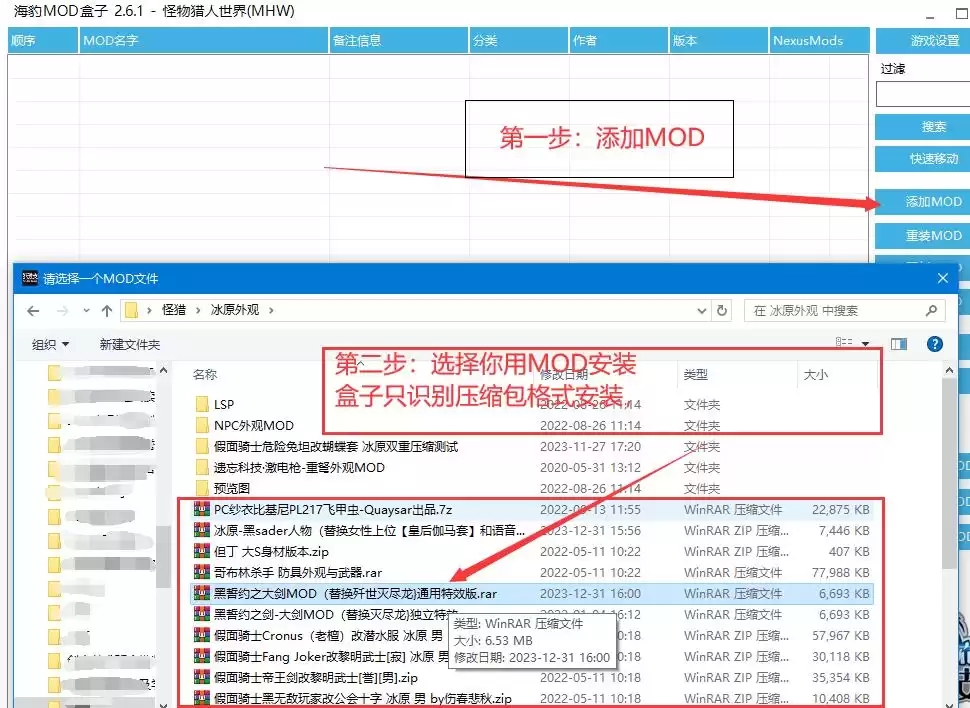The height and width of the screenshot is (708, 970).
Task: Sort files by 类型 column
Action: coord(696,374)
